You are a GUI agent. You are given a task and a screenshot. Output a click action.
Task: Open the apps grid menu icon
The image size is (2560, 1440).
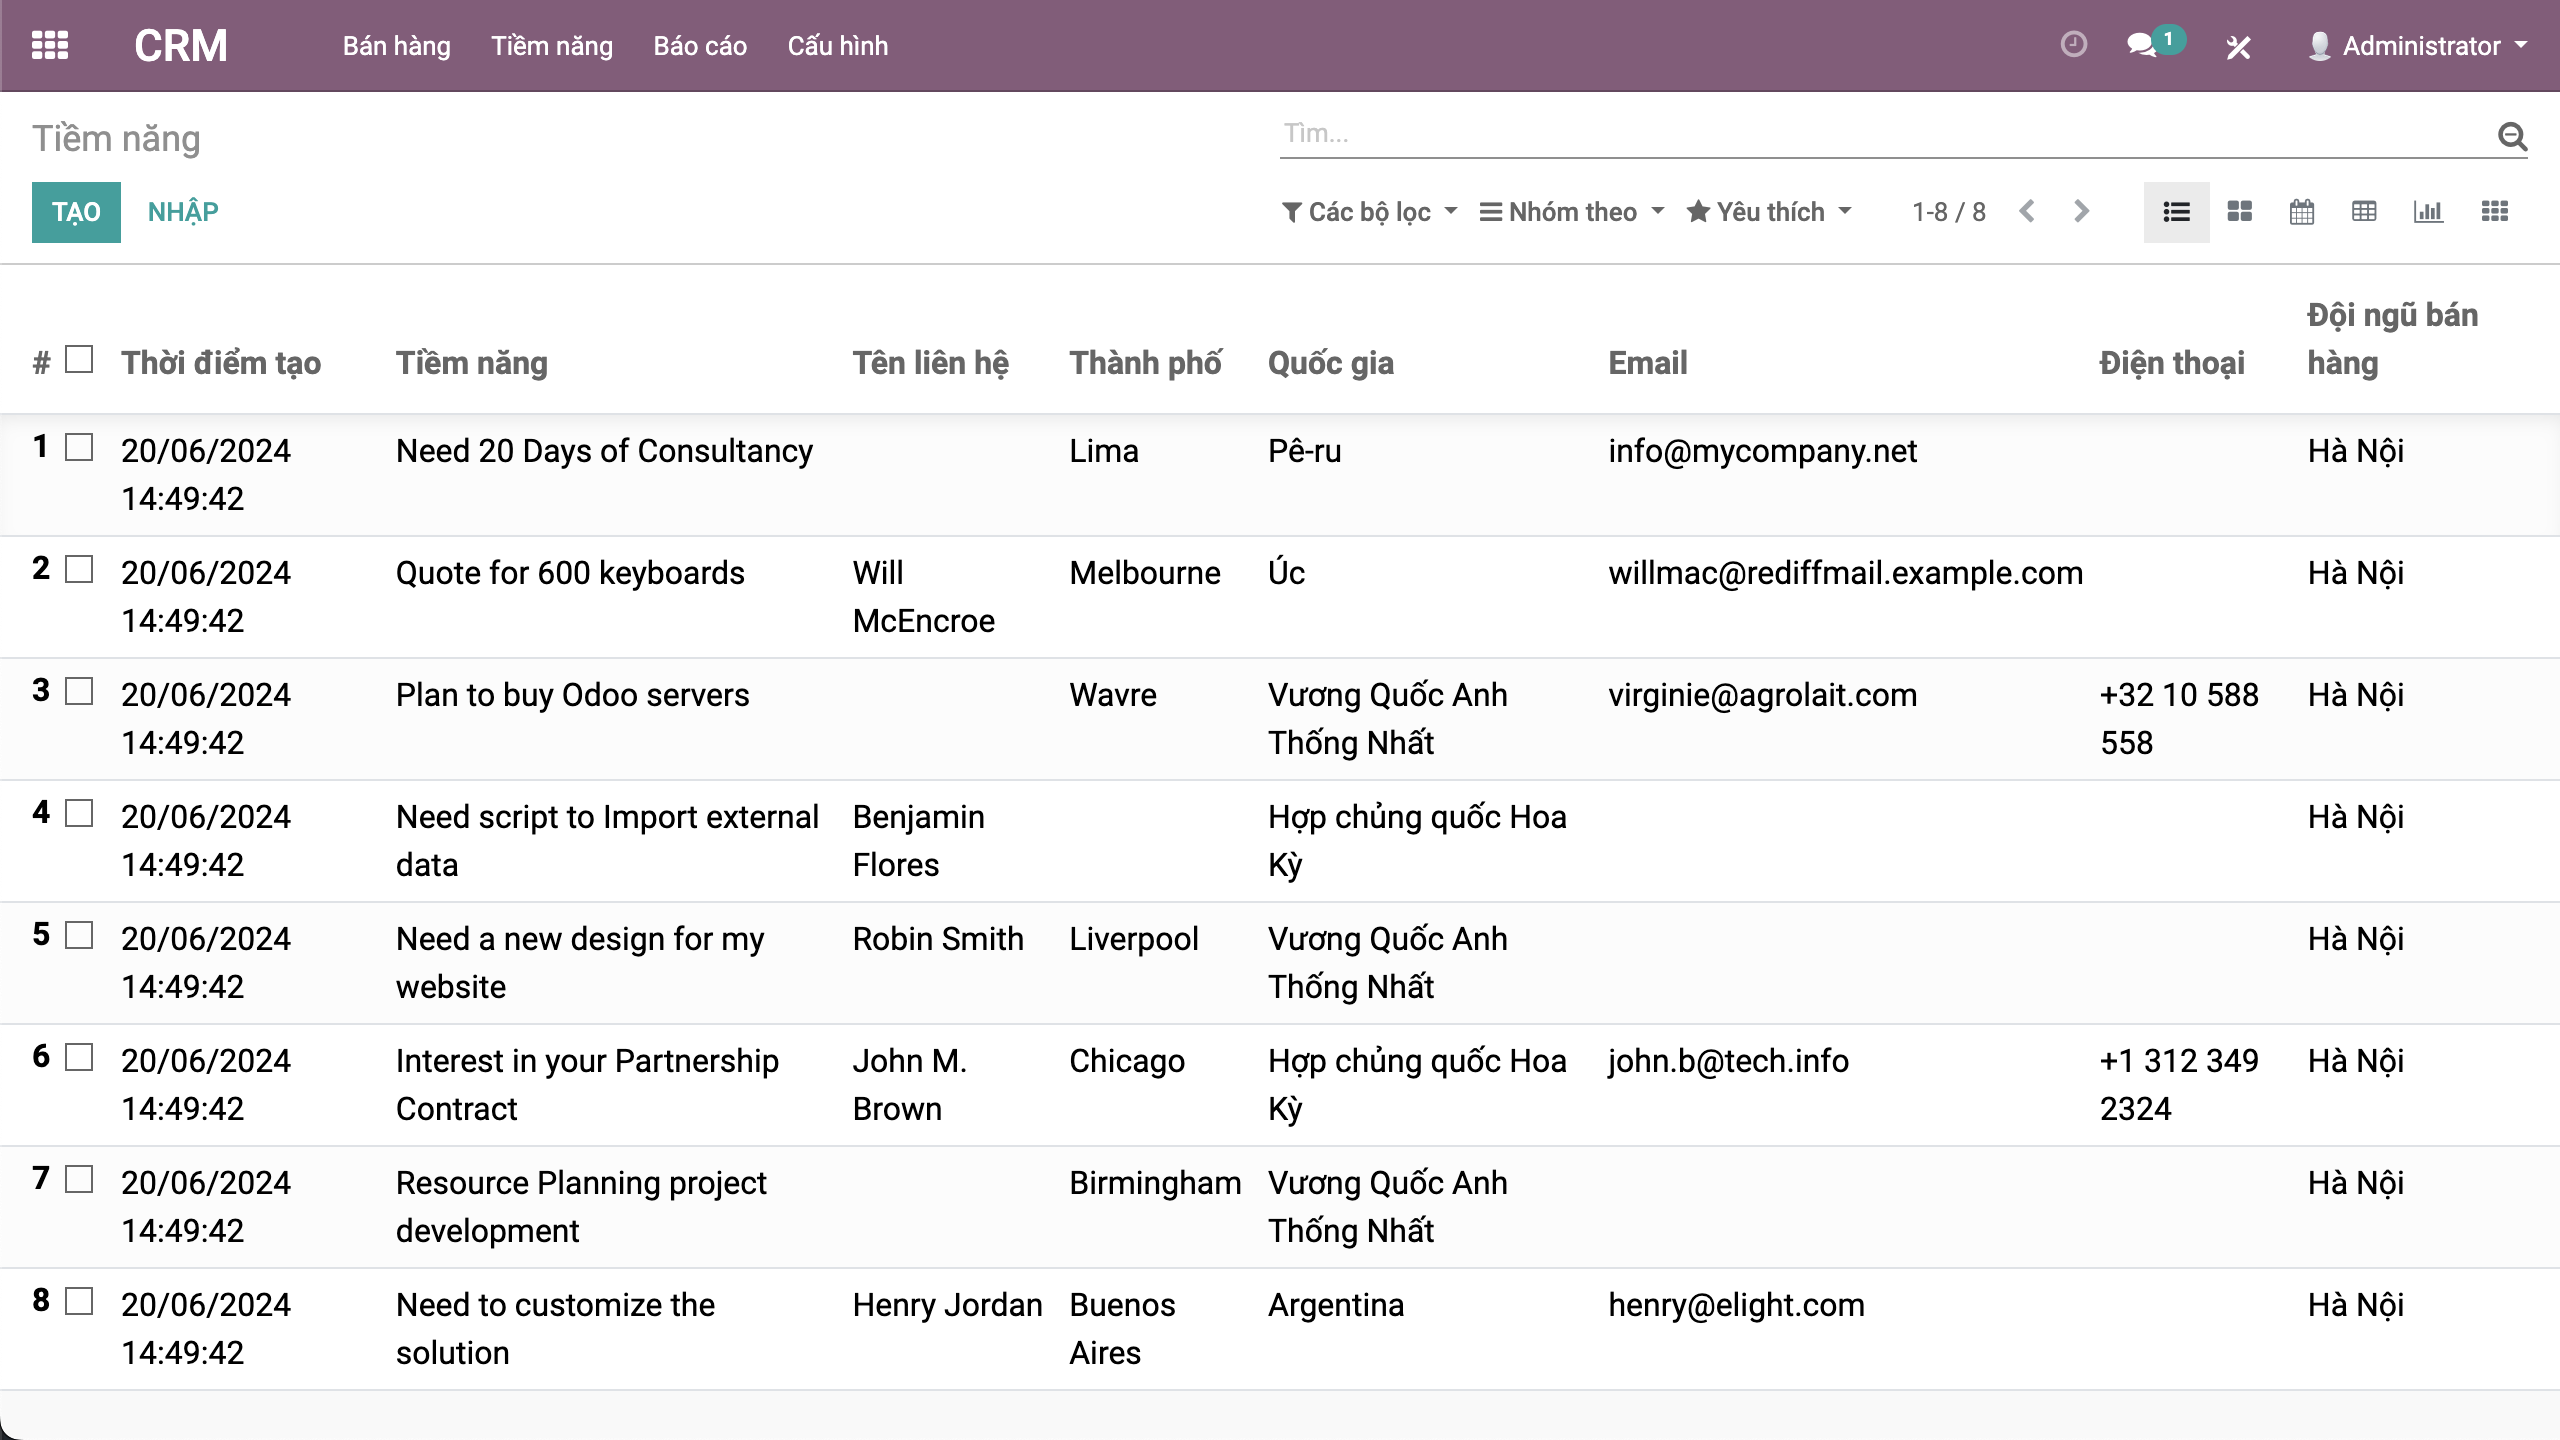[50, 46]
